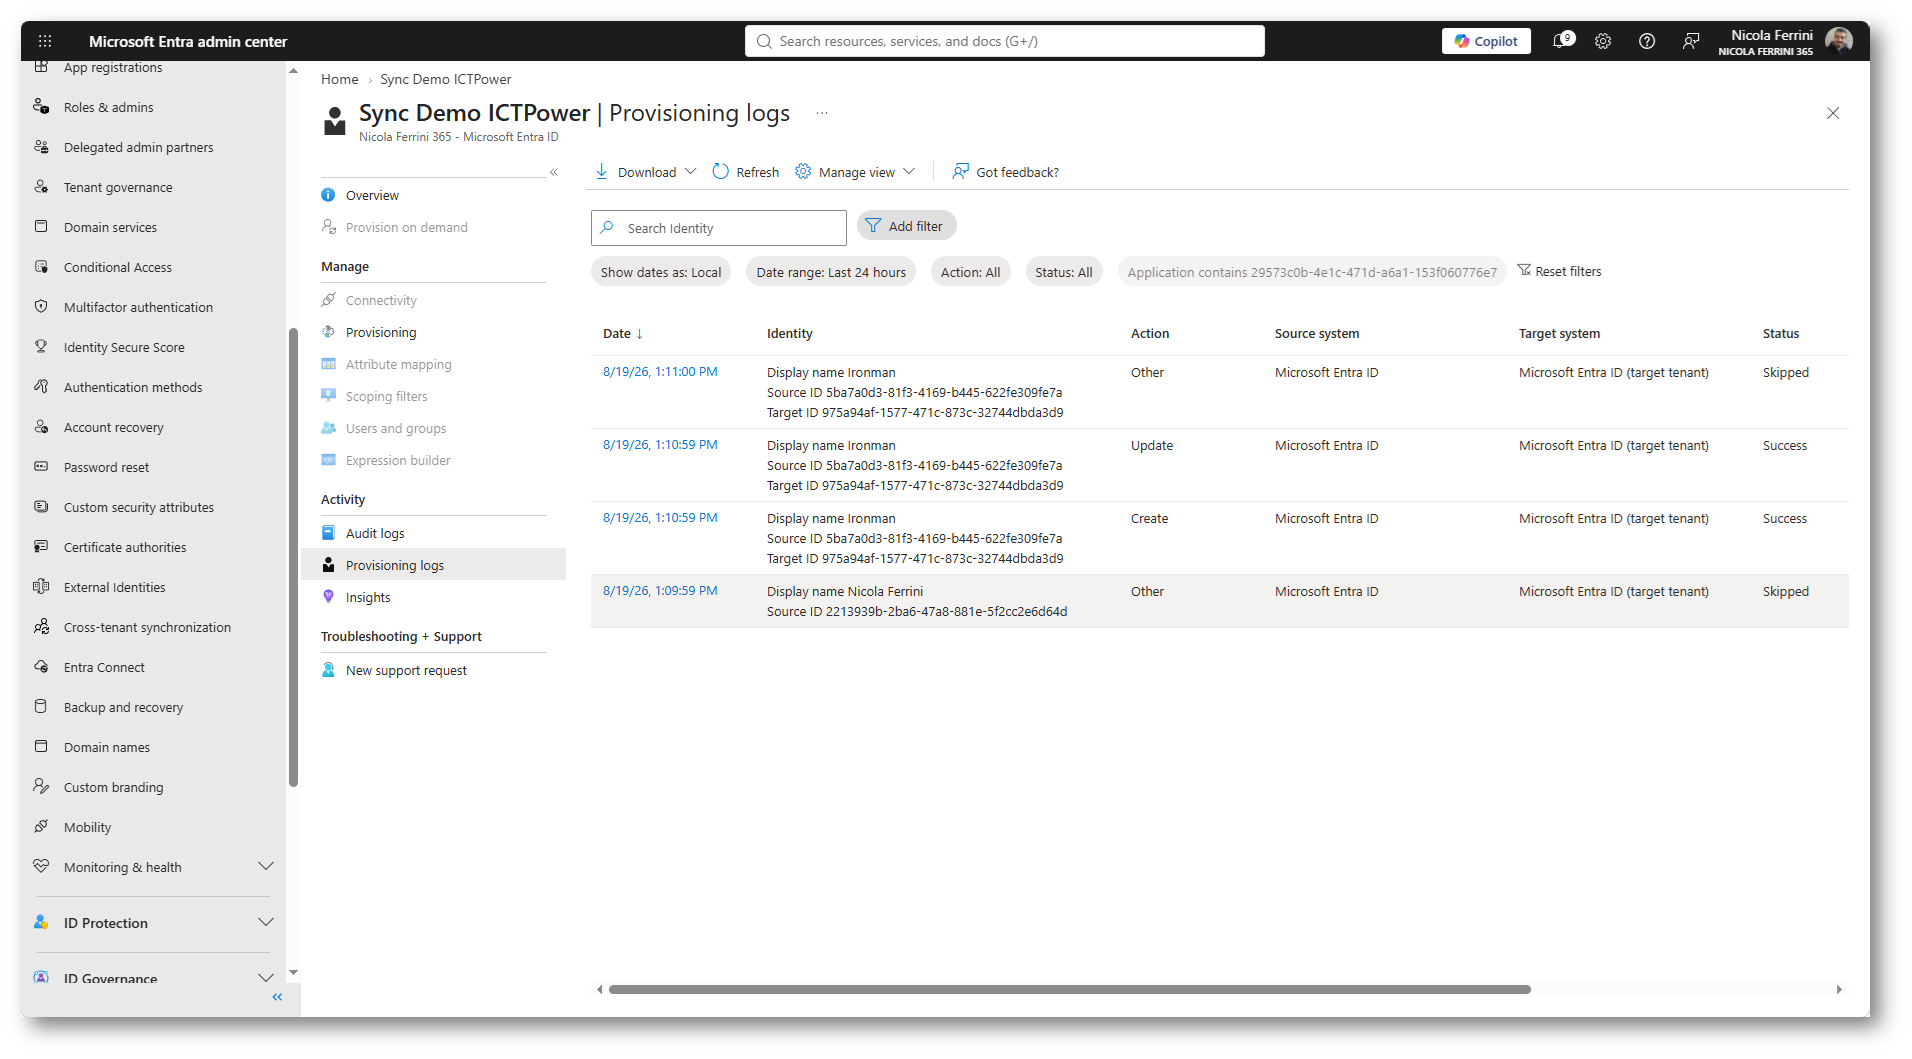Click the Backup and recovery icon
This screenshot has height=1059, width=1912.
[41, 707]
